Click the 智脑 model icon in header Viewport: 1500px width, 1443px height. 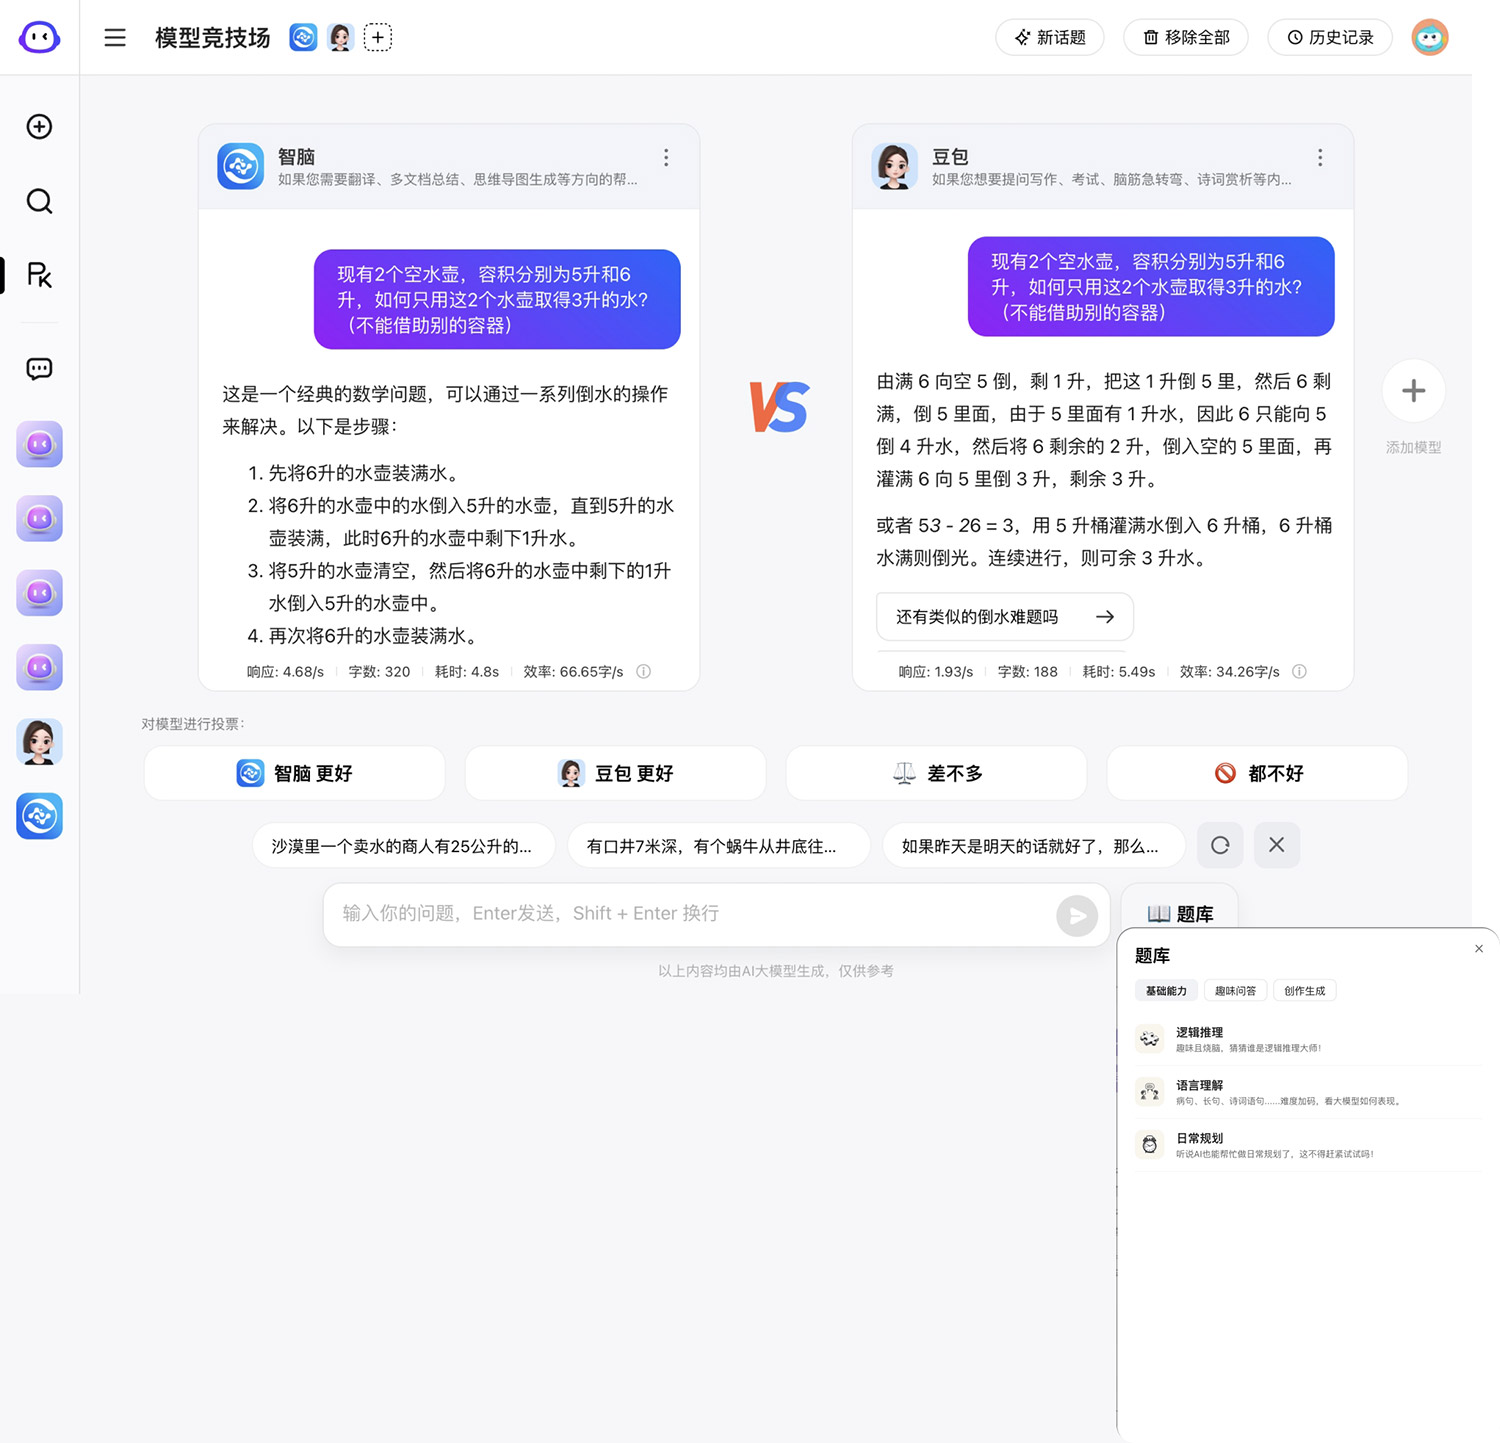pyautogui.click(x=303, y=38)
